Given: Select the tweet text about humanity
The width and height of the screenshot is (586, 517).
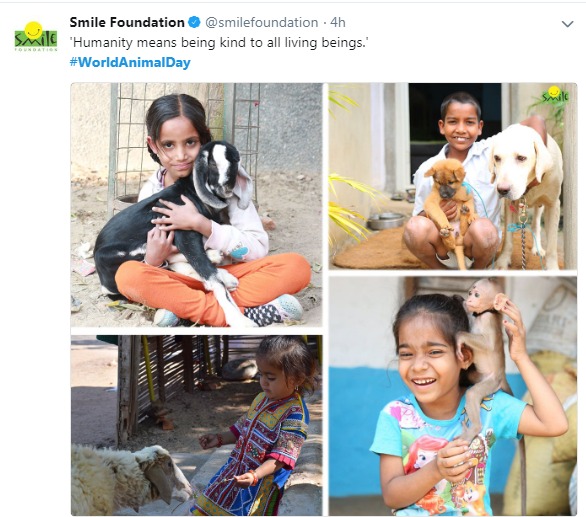Looking at the screenshot, I should coord(219,43).
